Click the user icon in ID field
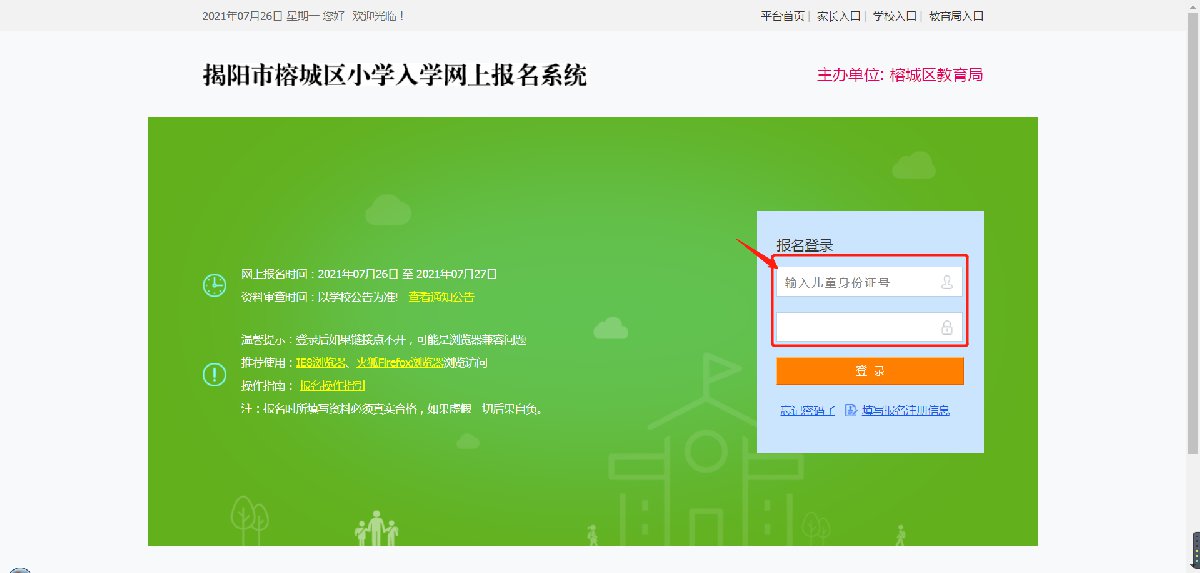 tap(947, 283)
